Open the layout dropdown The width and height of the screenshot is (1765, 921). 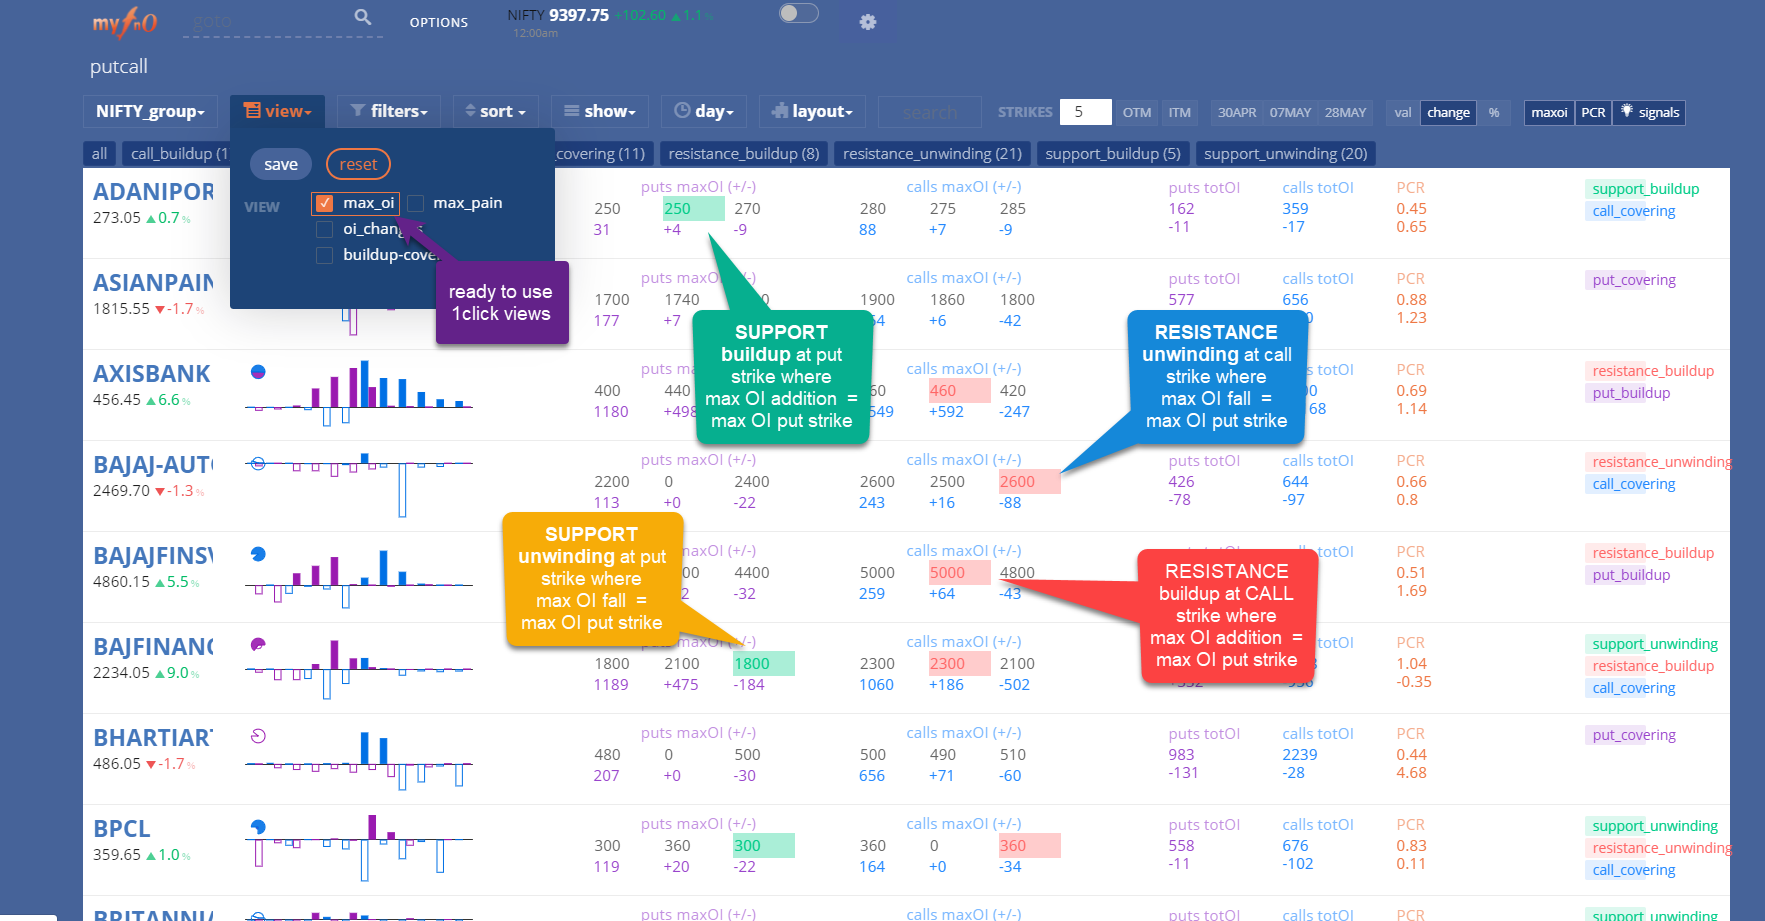(812, 111)
